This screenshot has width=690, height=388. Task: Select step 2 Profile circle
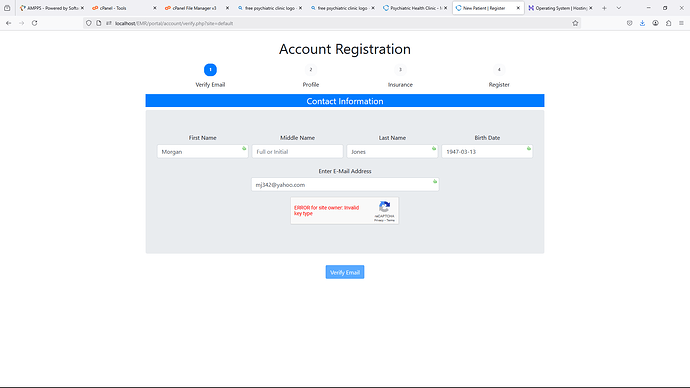311,70
